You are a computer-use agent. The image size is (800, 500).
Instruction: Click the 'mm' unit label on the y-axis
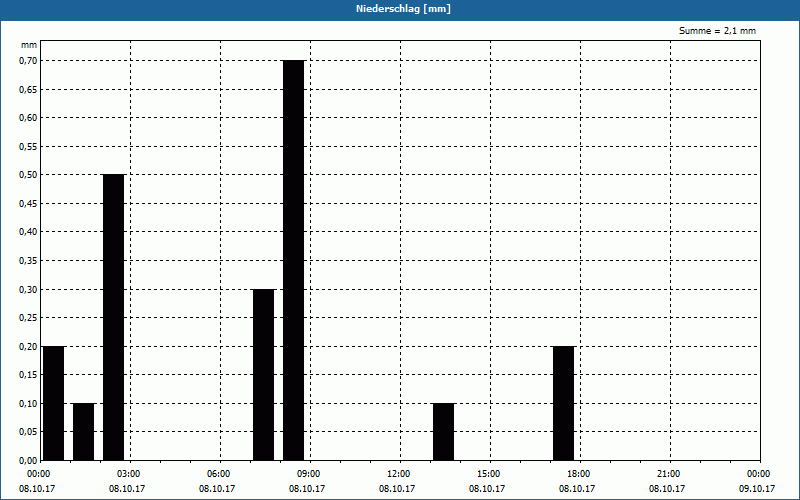pyautogui.click(x=29, y=45)
